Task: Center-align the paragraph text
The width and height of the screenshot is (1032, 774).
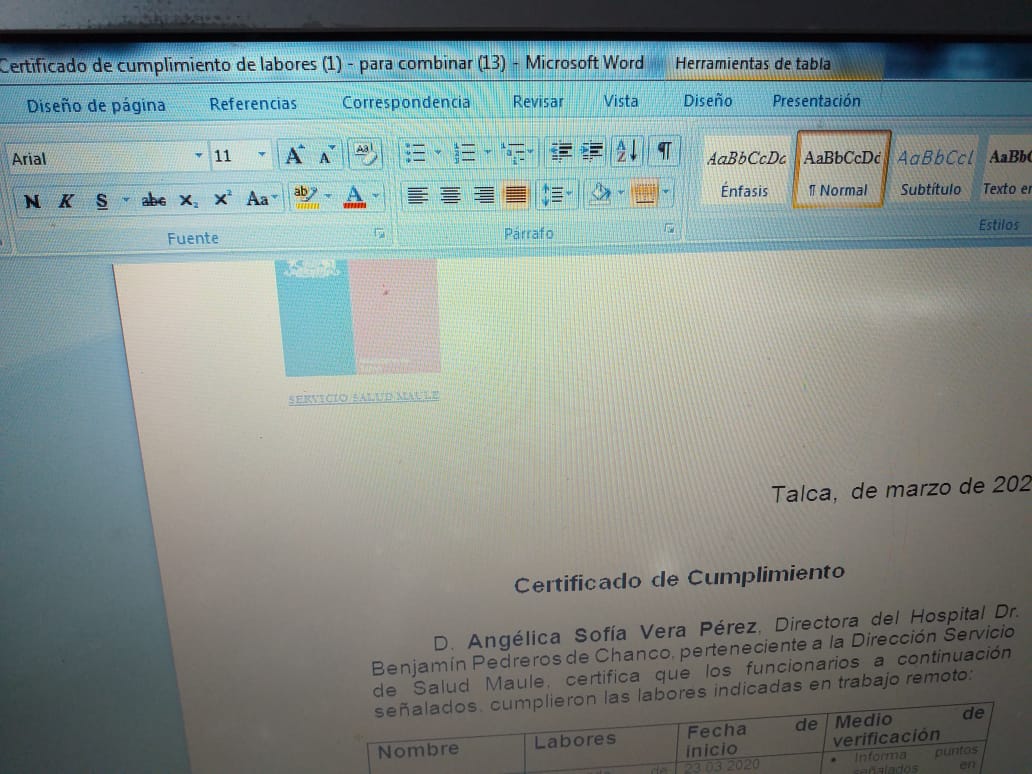Action: pos(451,196)
